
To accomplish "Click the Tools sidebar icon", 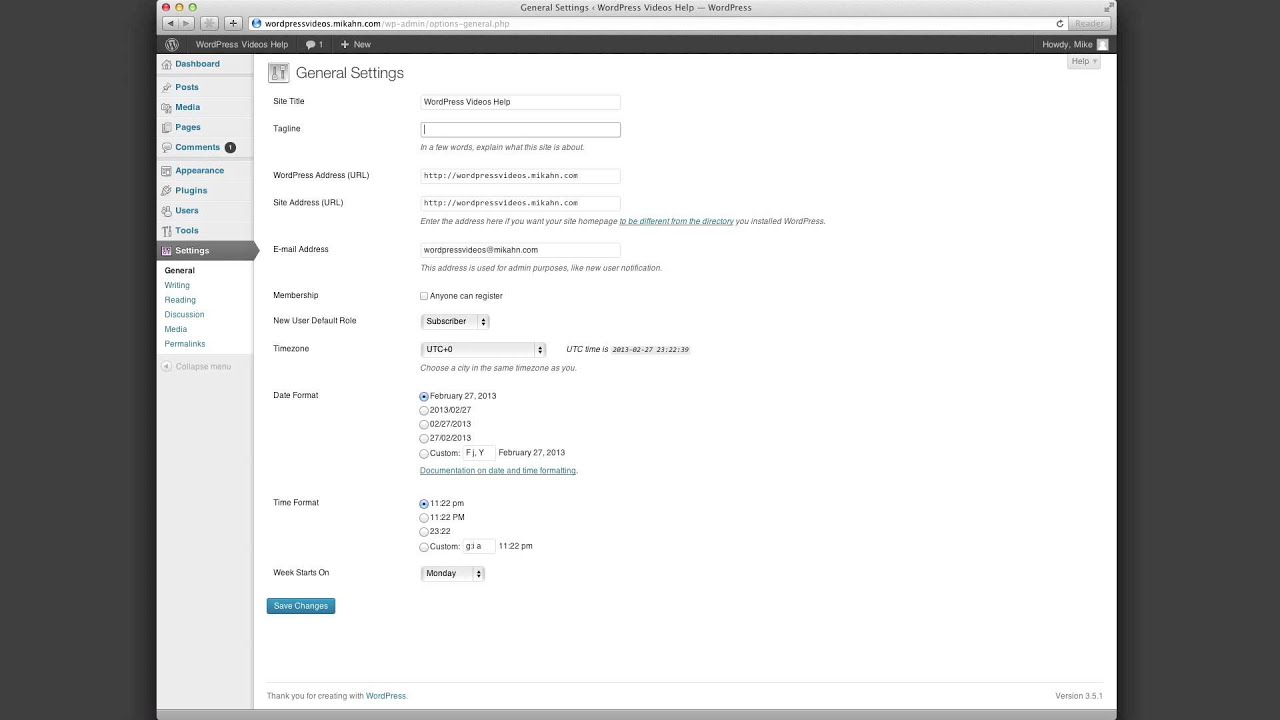I will 167,230.
